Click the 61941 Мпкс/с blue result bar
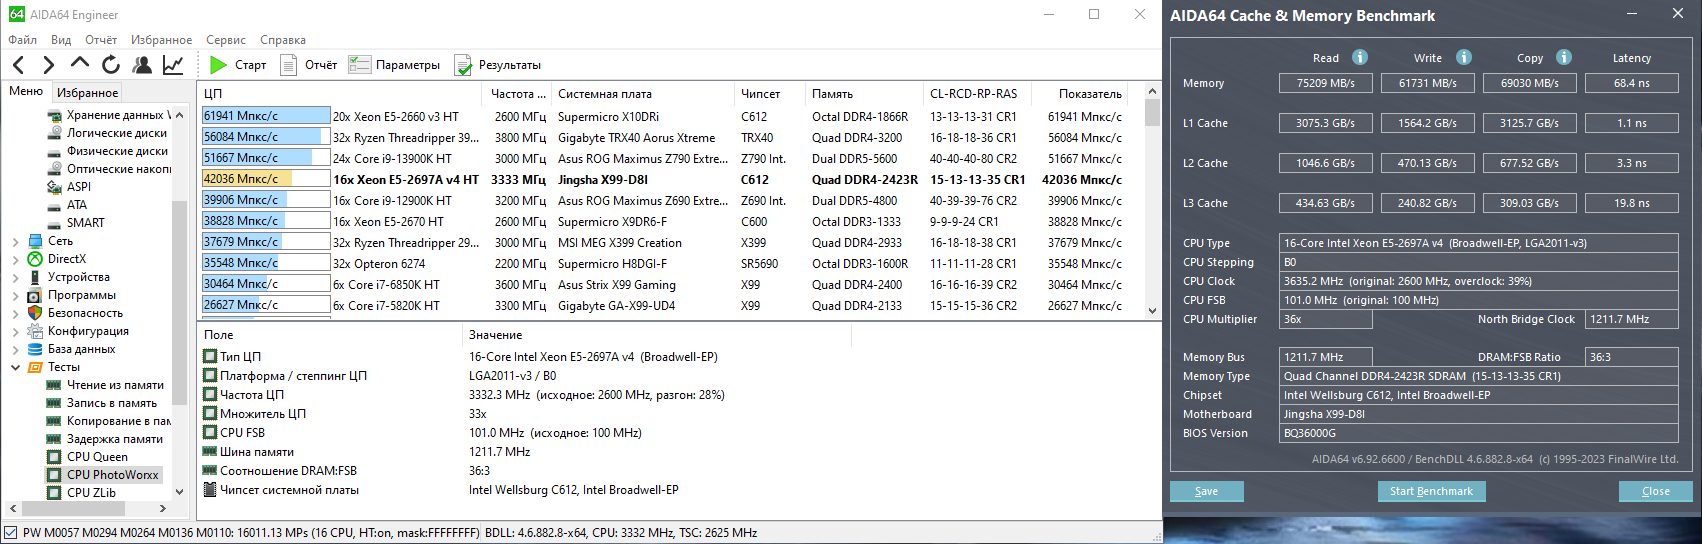Screen dimensions: 1702x544 (x=266, y=116)
